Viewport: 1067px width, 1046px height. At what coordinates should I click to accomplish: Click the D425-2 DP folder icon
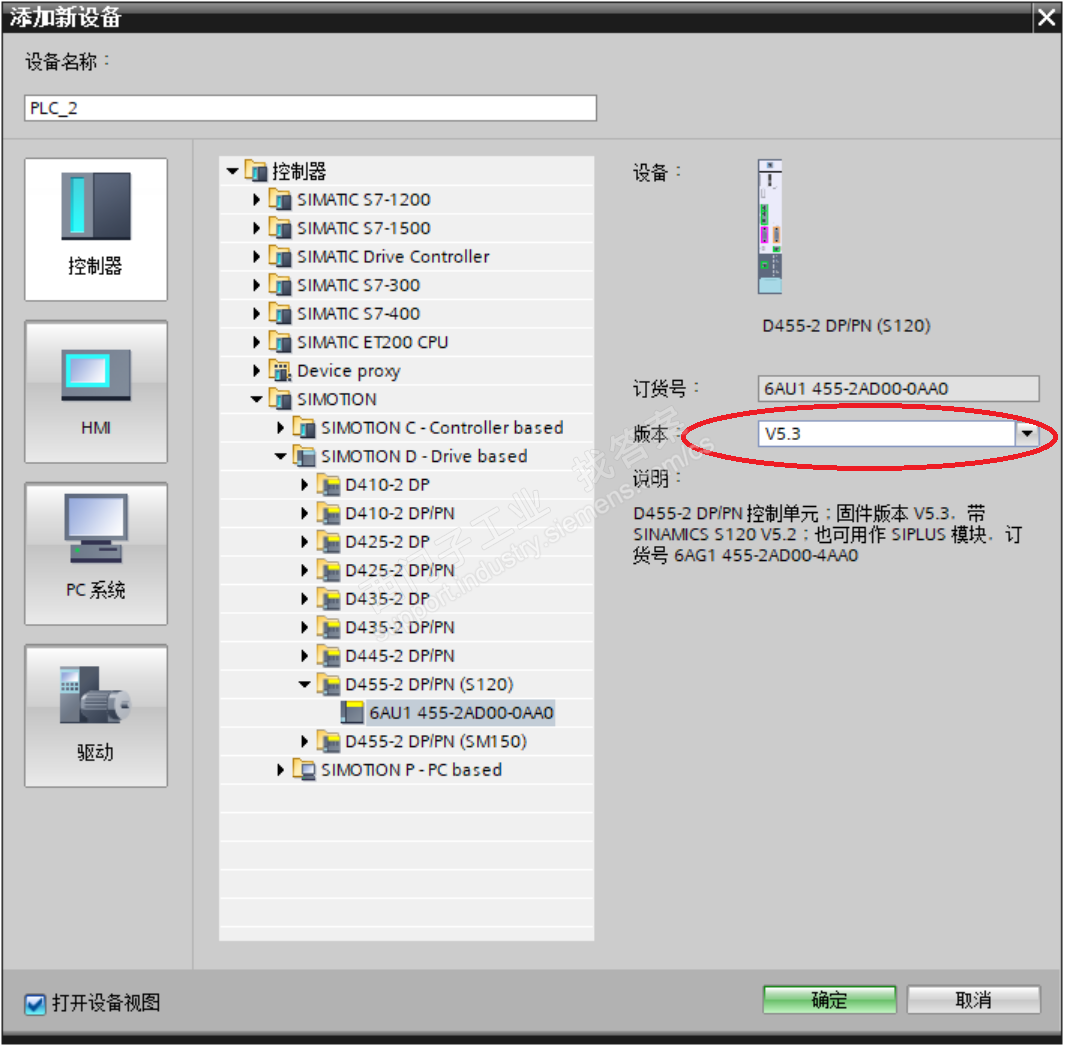(x=329, y=542)
